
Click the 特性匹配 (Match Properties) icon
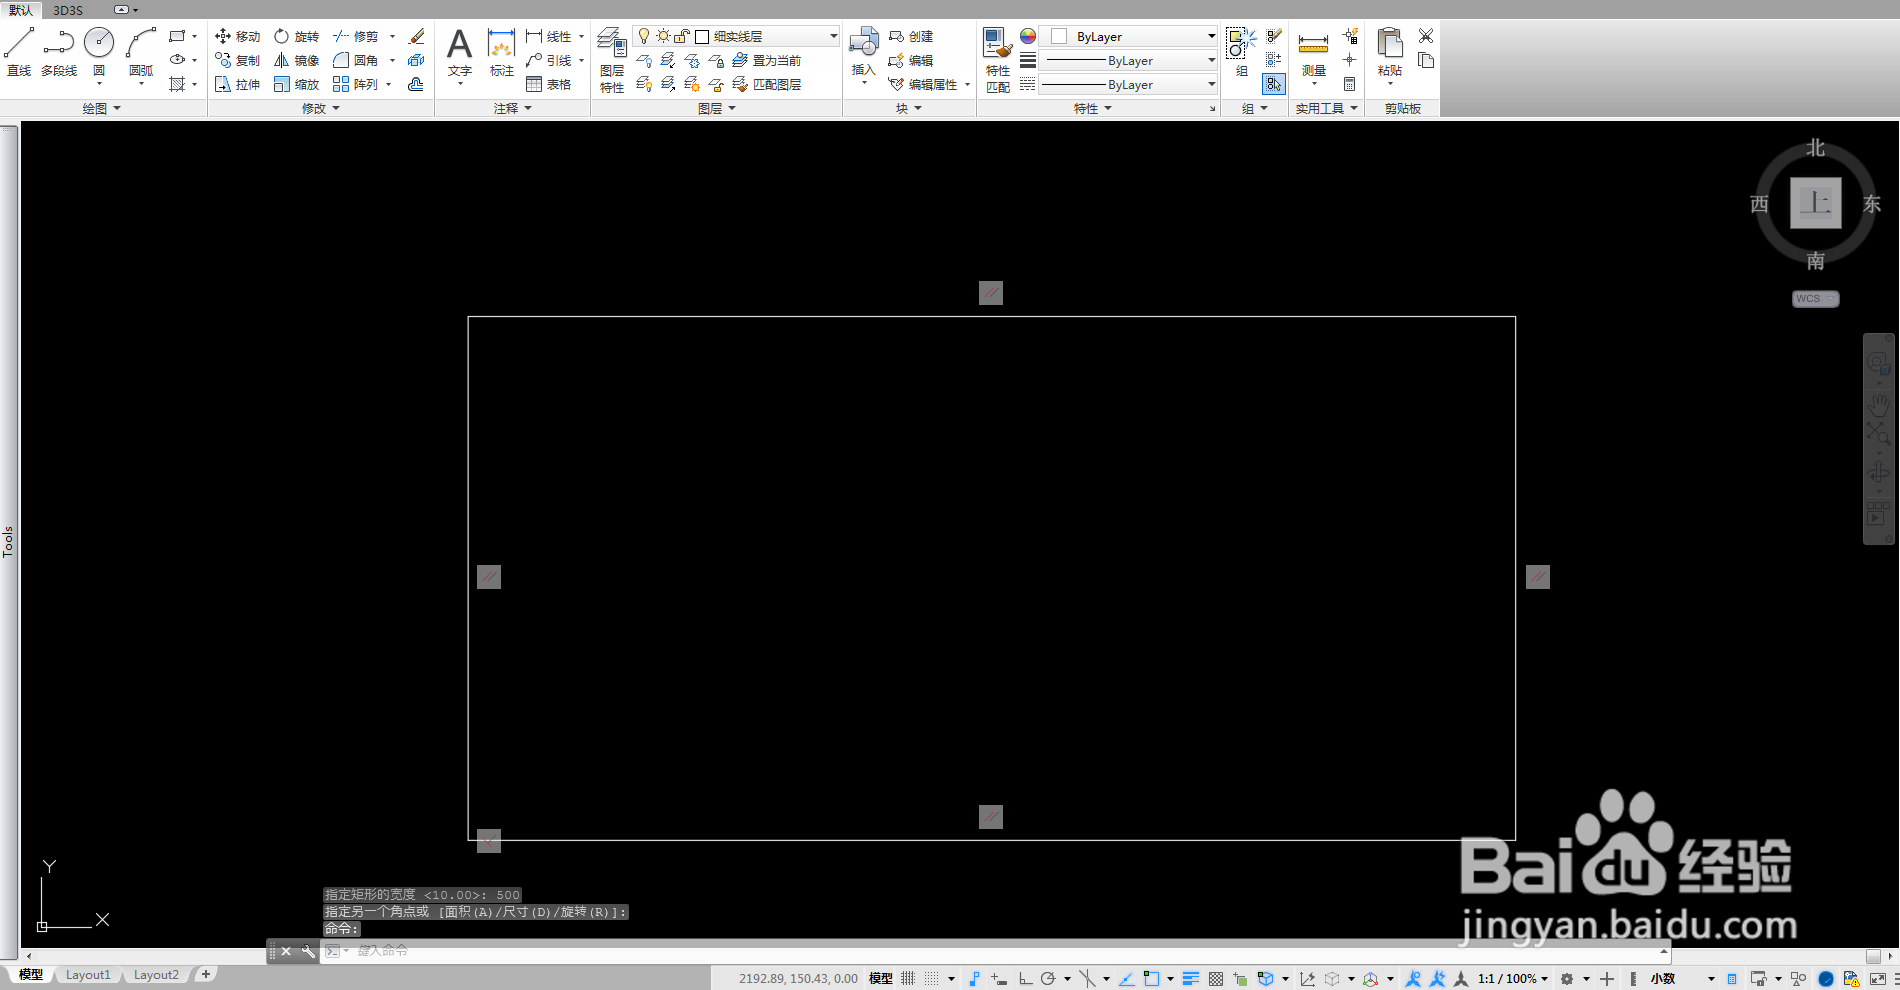(998, 60)
